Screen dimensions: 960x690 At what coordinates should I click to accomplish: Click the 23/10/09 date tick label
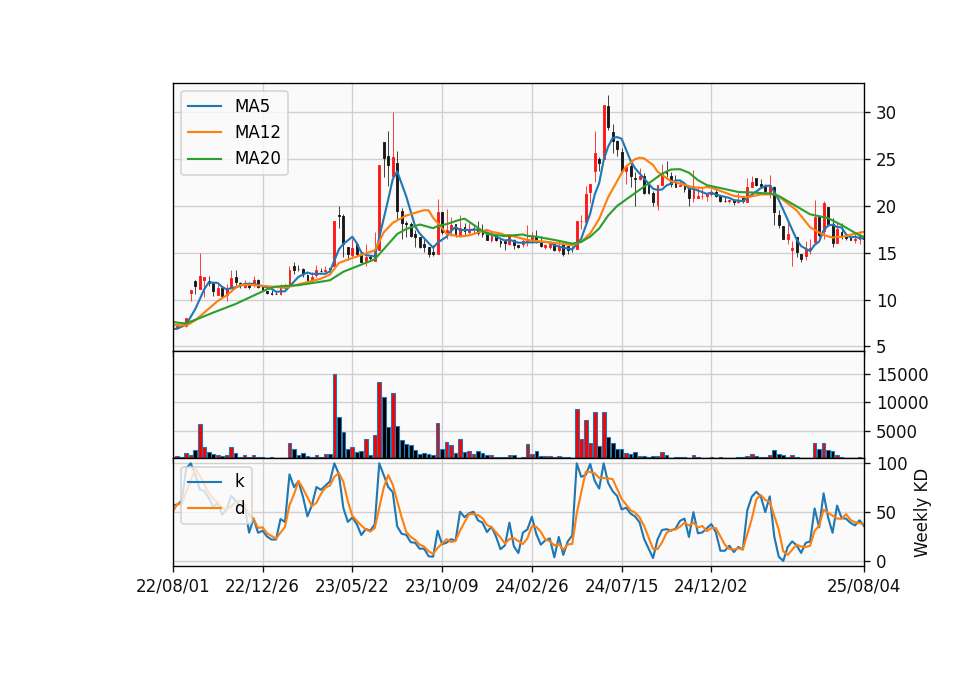441,586
